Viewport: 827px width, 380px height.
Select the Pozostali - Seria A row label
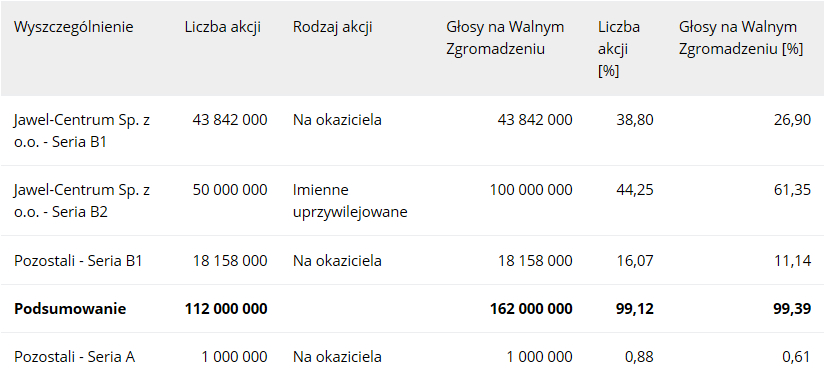[74, 357]
